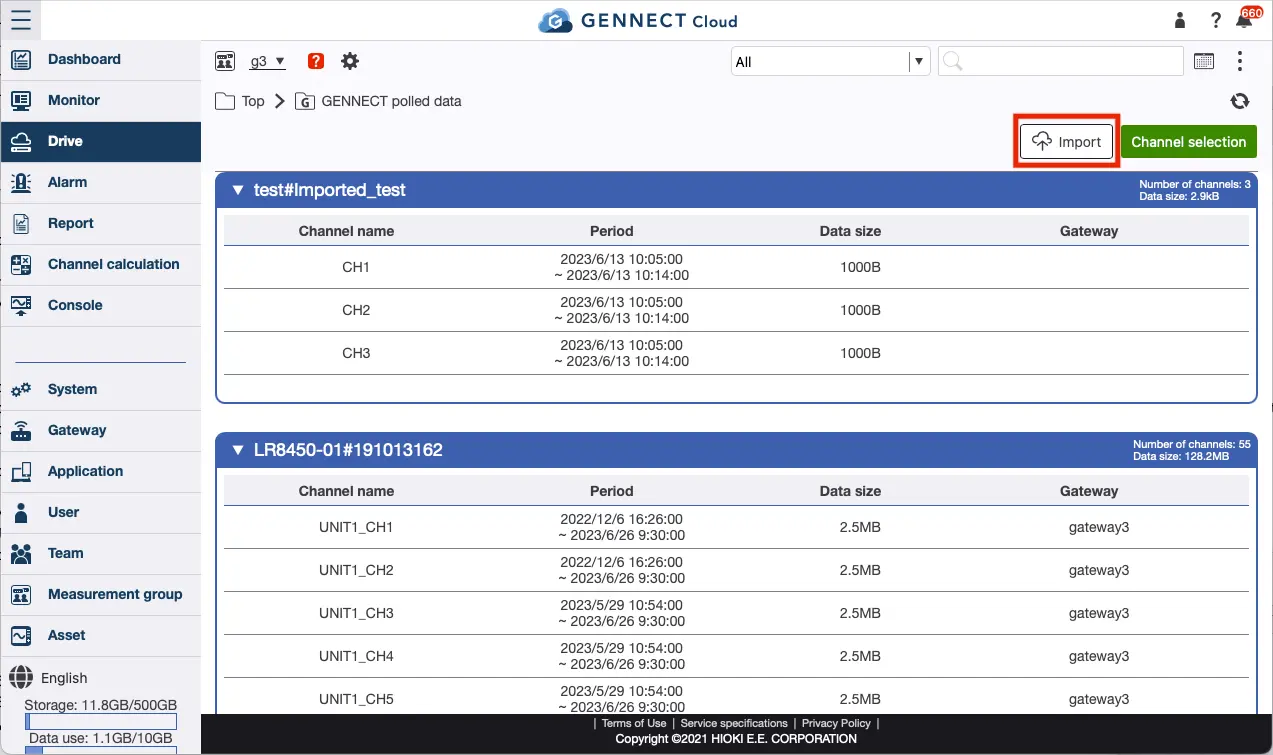Screen dimensions: 1273x755
Task: Open the hamburger menu in the top-left corner
Action: (22, 20)
